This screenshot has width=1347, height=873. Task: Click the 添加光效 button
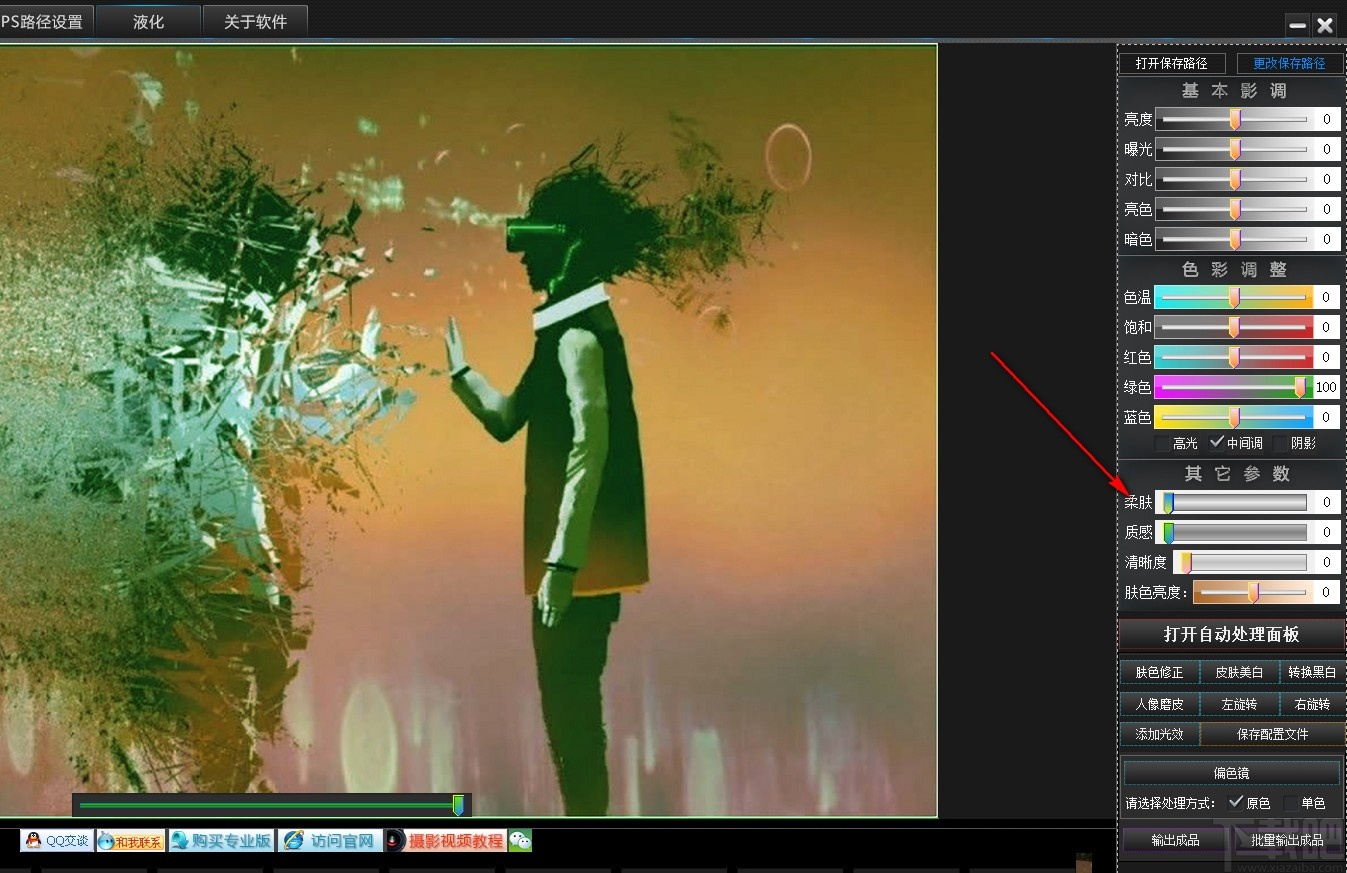(x=1159, y=734)
